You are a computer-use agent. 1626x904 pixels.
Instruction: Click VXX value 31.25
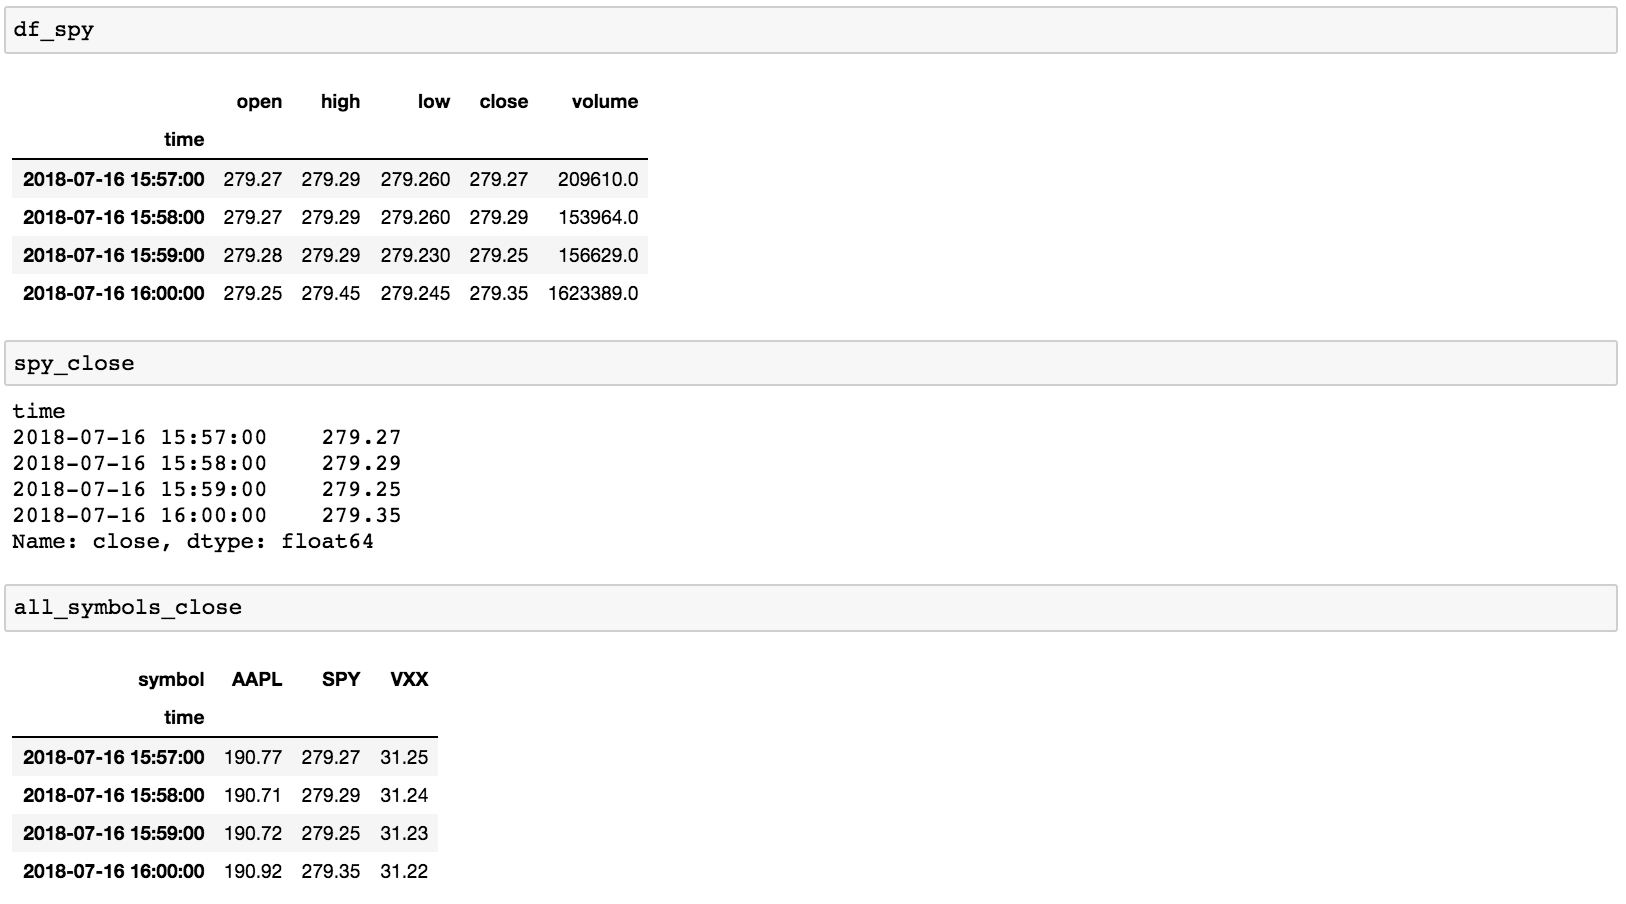coord(404,758)
